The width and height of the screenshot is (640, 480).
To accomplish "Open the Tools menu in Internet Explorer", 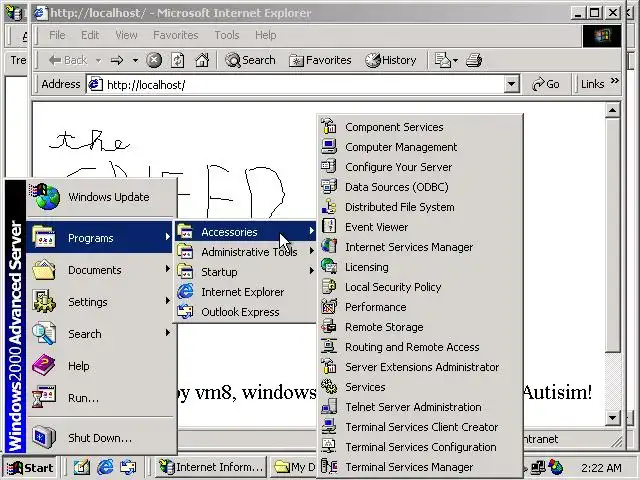I will [227, 35].
